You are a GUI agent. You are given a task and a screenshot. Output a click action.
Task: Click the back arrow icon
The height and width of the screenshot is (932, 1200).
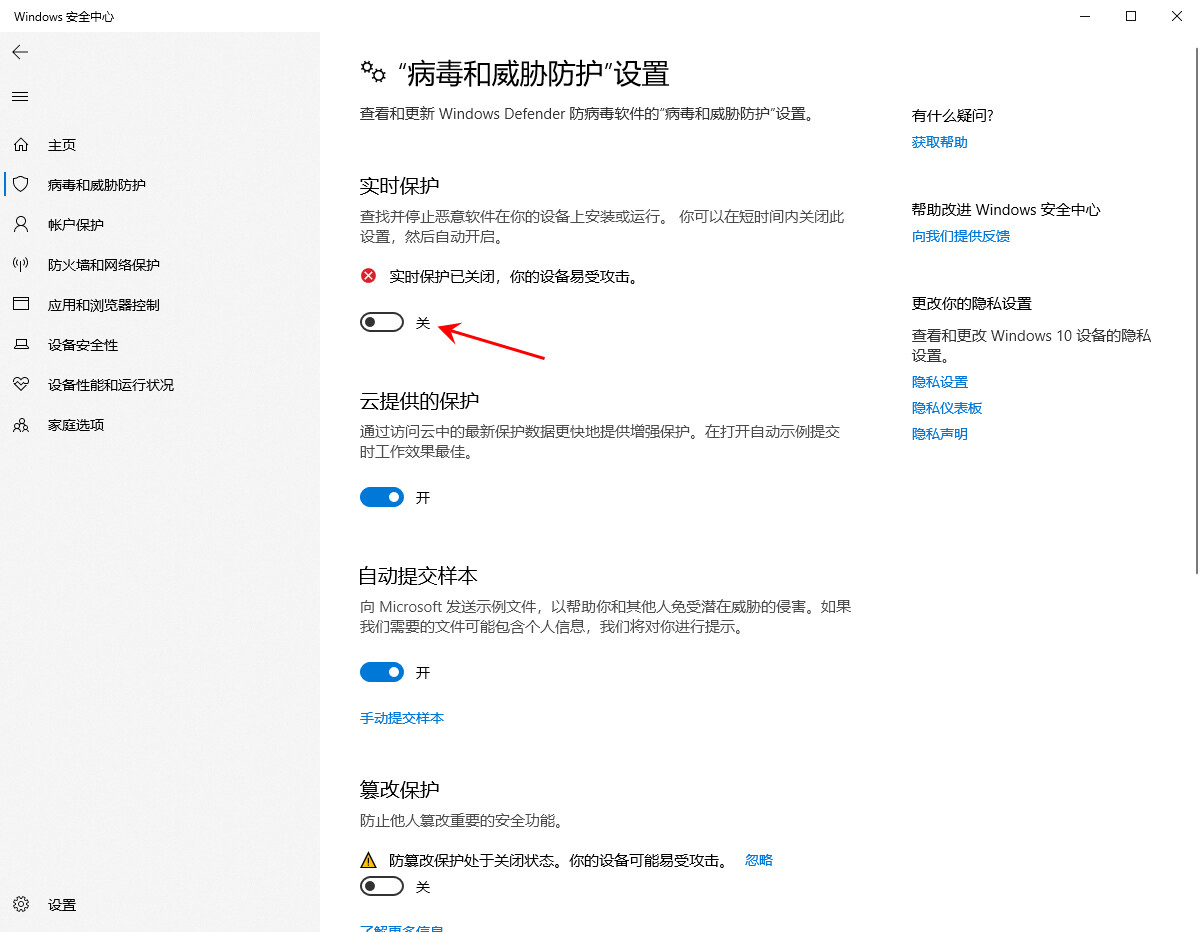[x=20, y=52]
